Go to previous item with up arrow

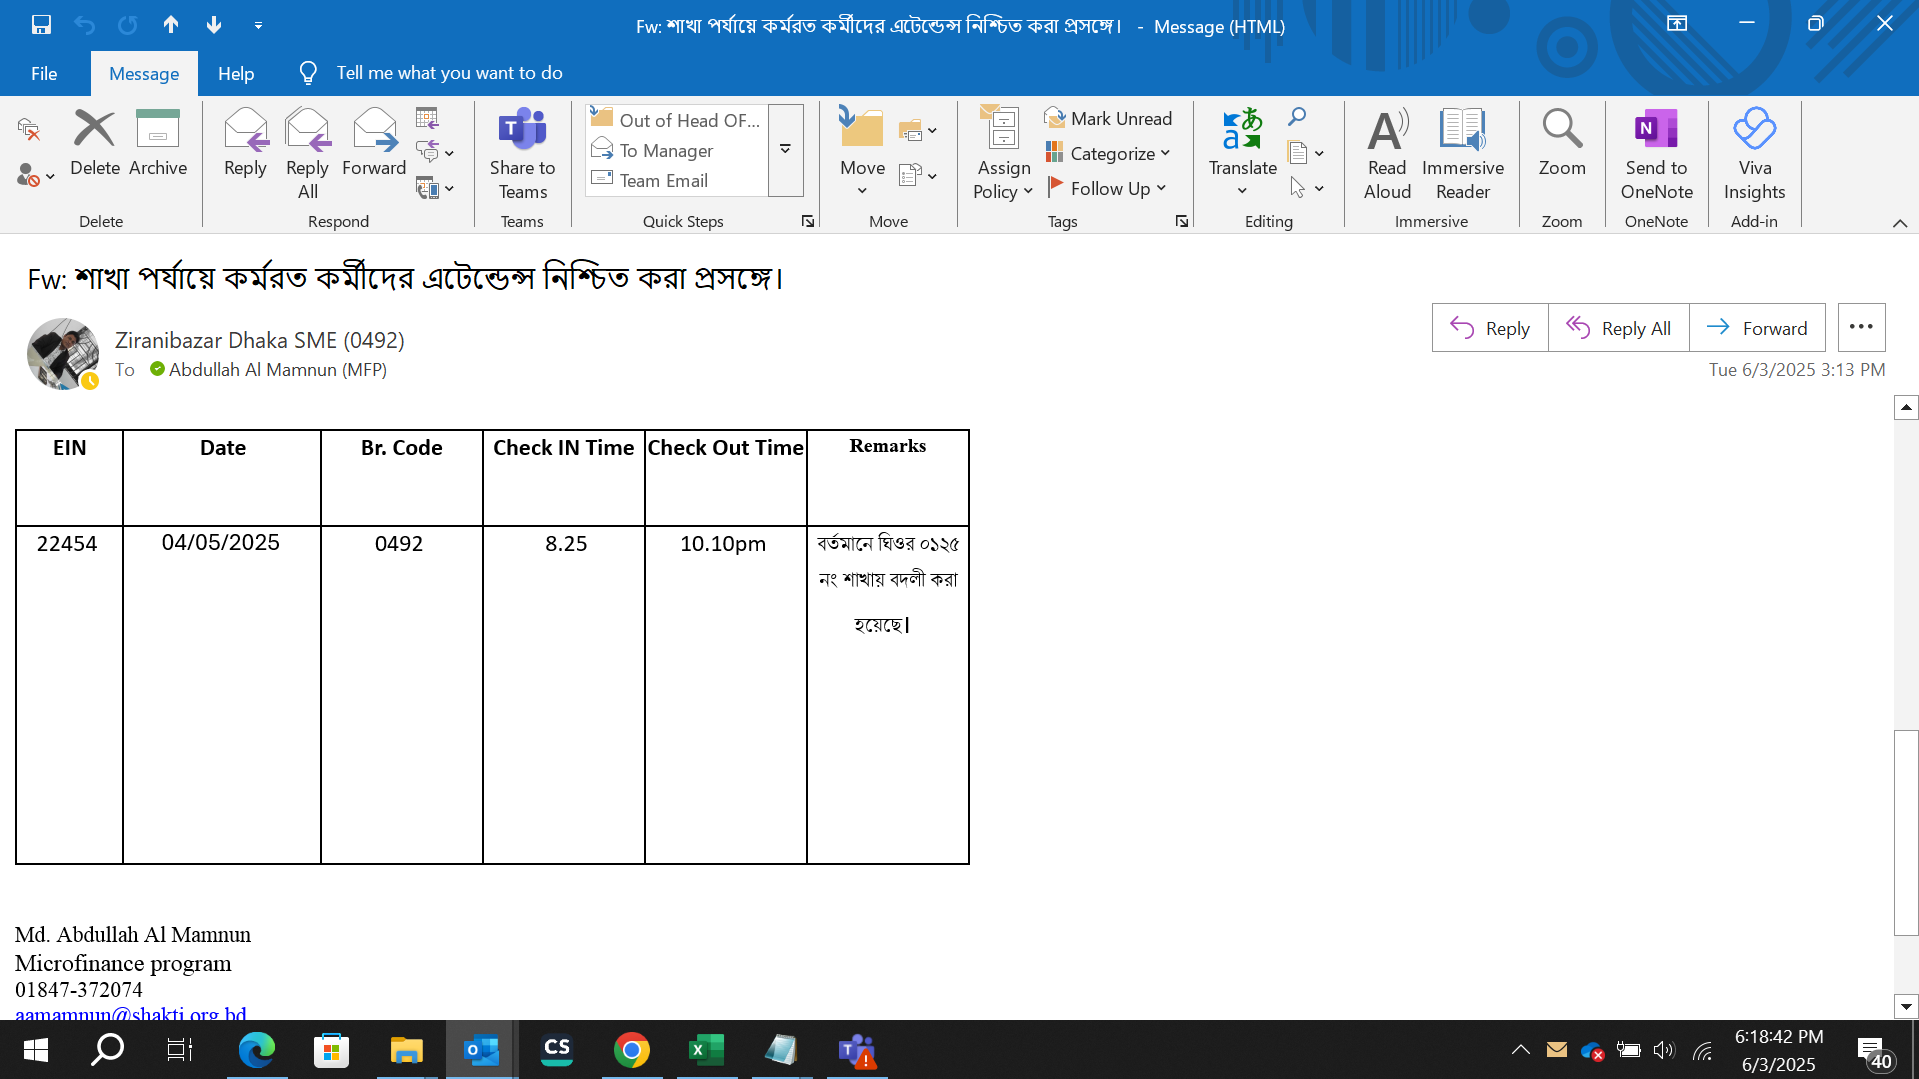click(171, 25)
